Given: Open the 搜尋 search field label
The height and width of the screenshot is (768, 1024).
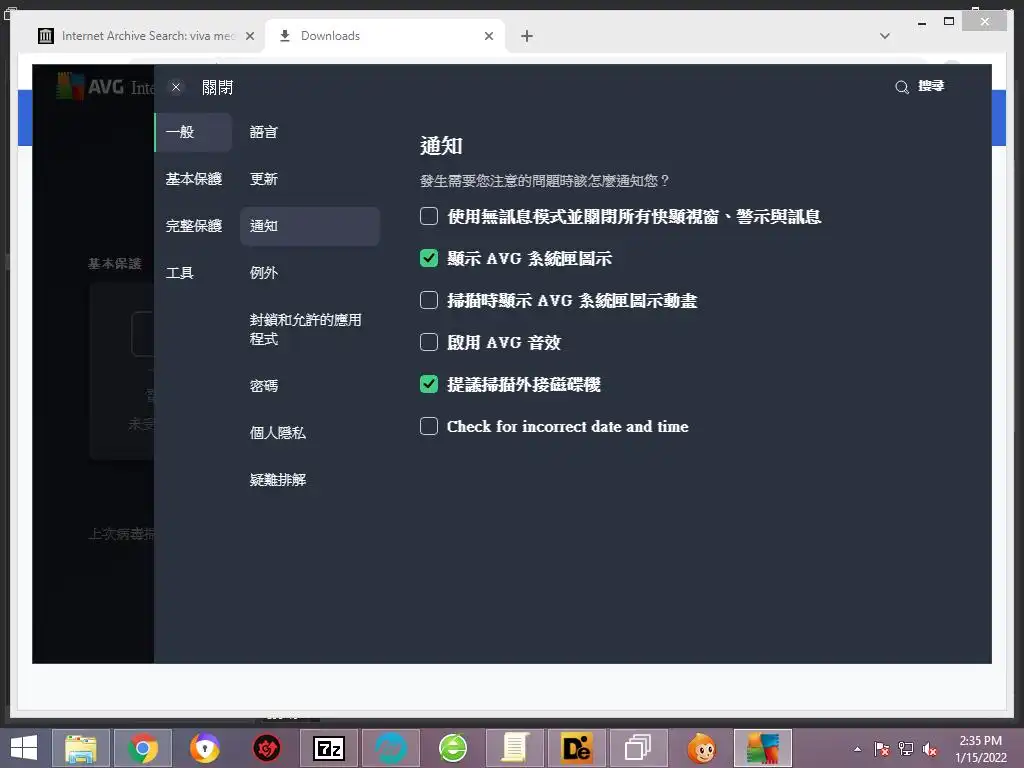Looking at the screenshot, I should [x=931, y=86].
